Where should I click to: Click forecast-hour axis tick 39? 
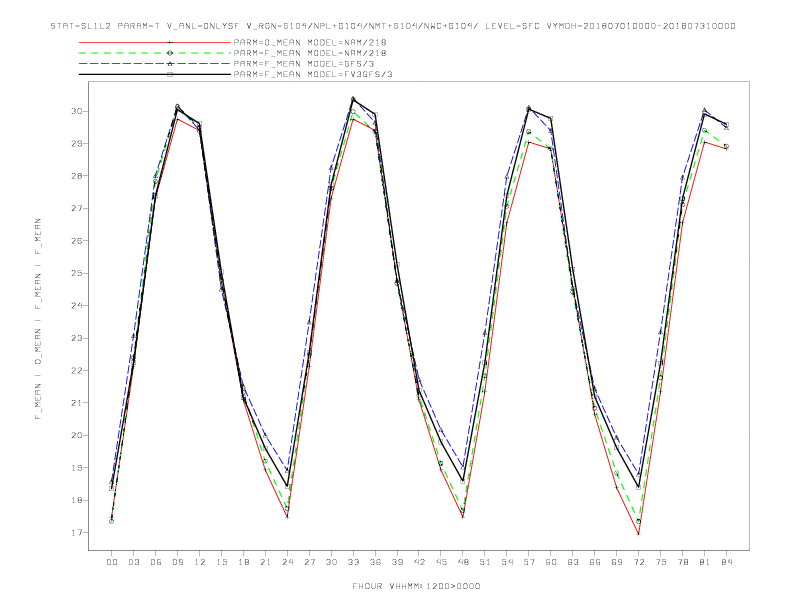397,562
